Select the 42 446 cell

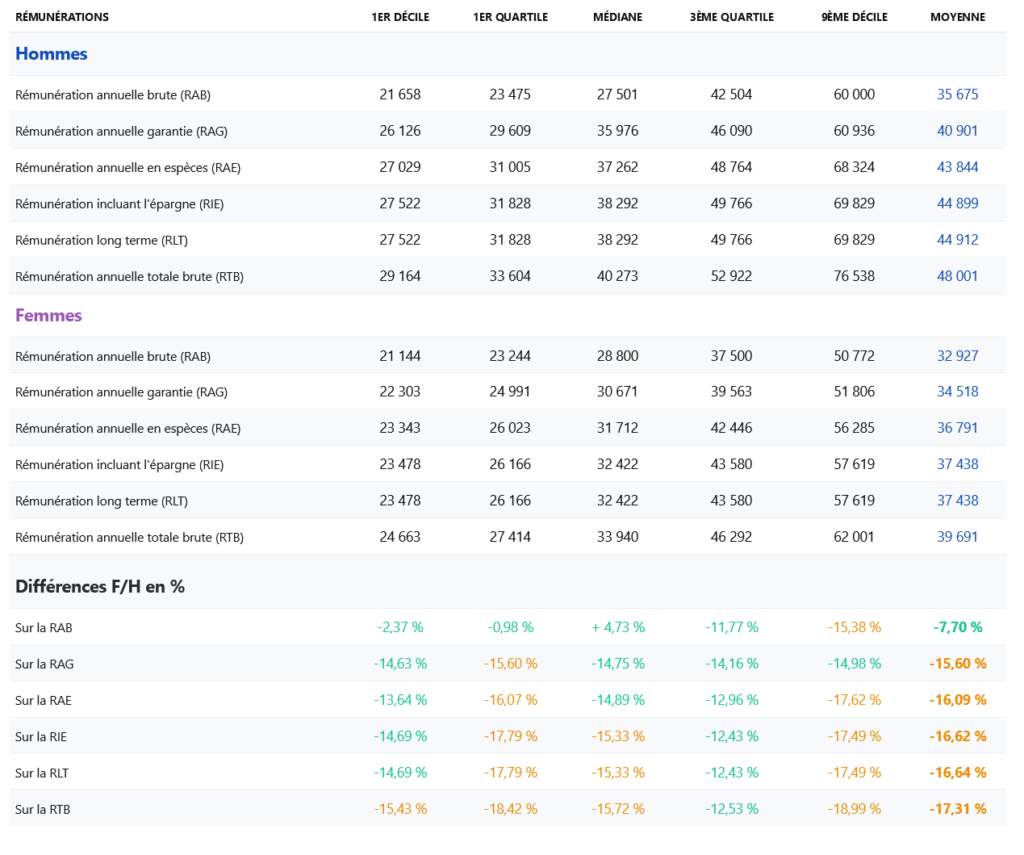tap(731, 428)
